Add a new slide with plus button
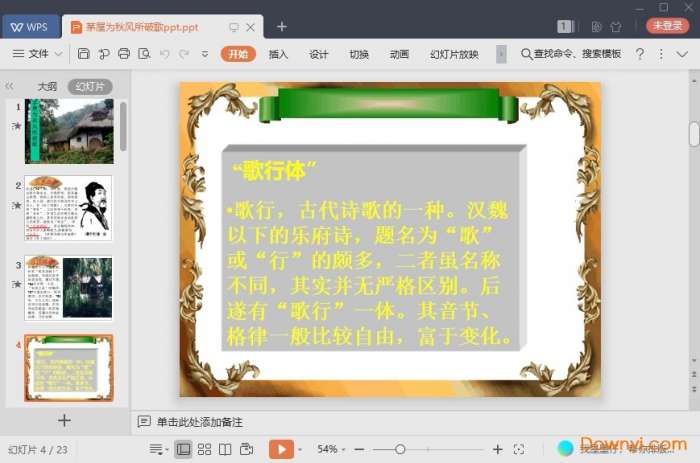The width and height of the screenshot is (700, 463). tap(64, 420)
